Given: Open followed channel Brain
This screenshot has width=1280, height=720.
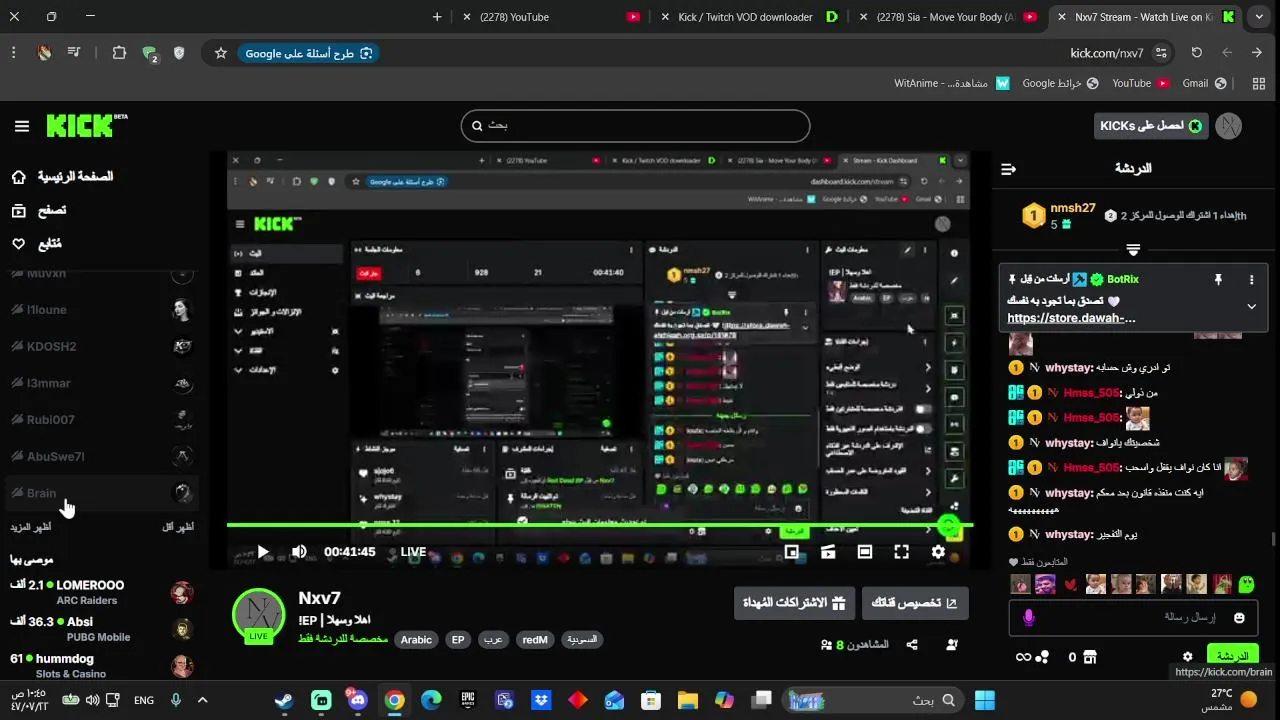Looking at the screenshot, I should (100, 493).
